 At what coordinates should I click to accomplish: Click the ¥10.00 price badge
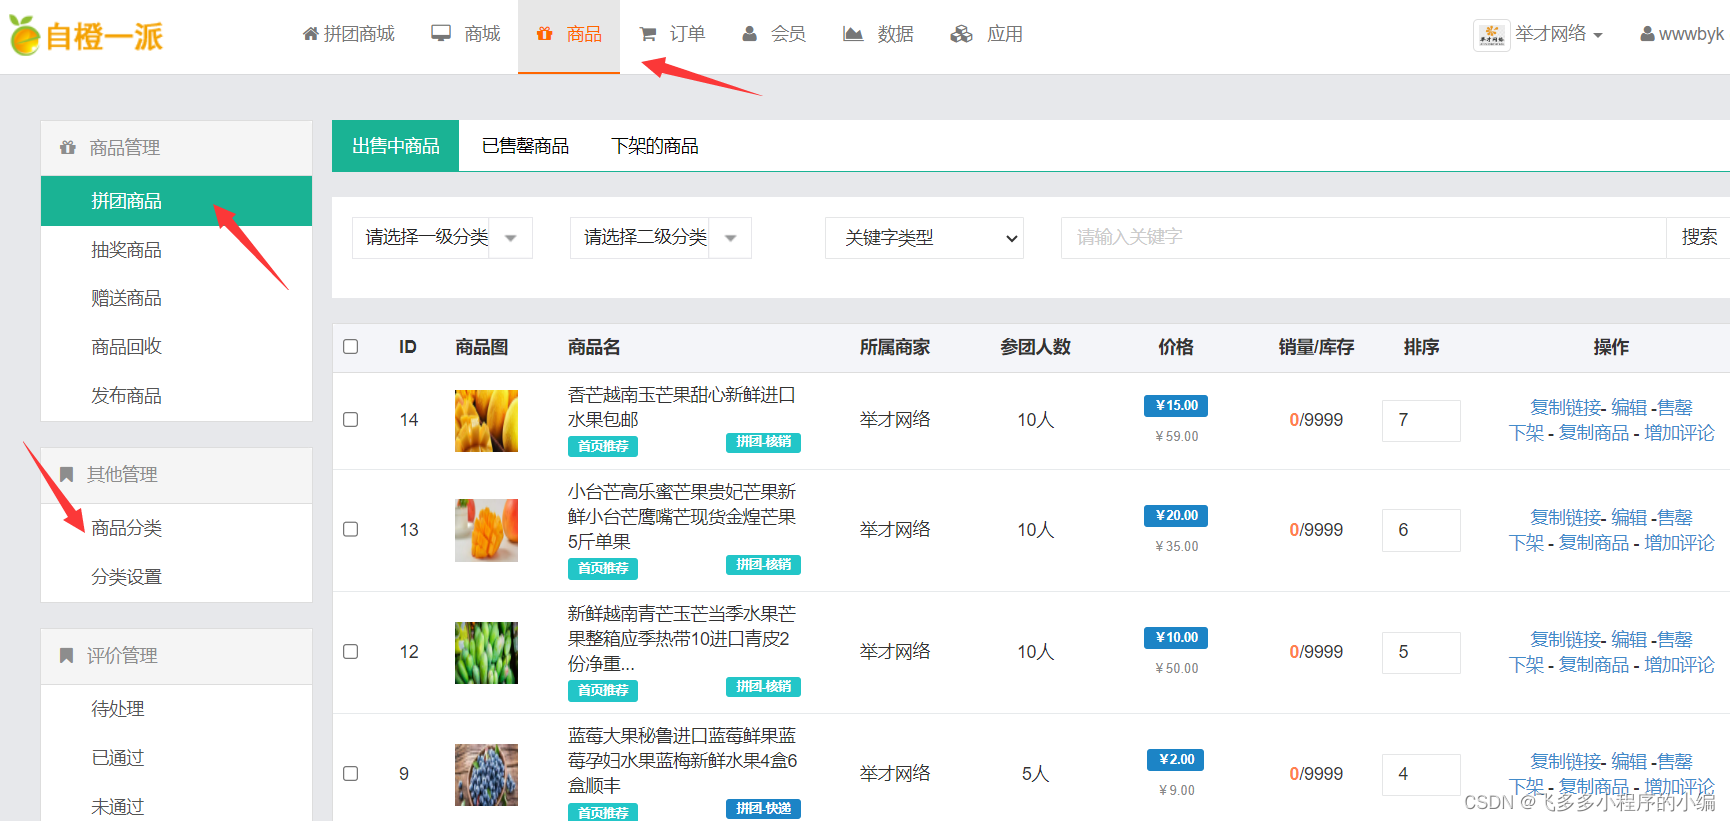[x=1176, y=637]
